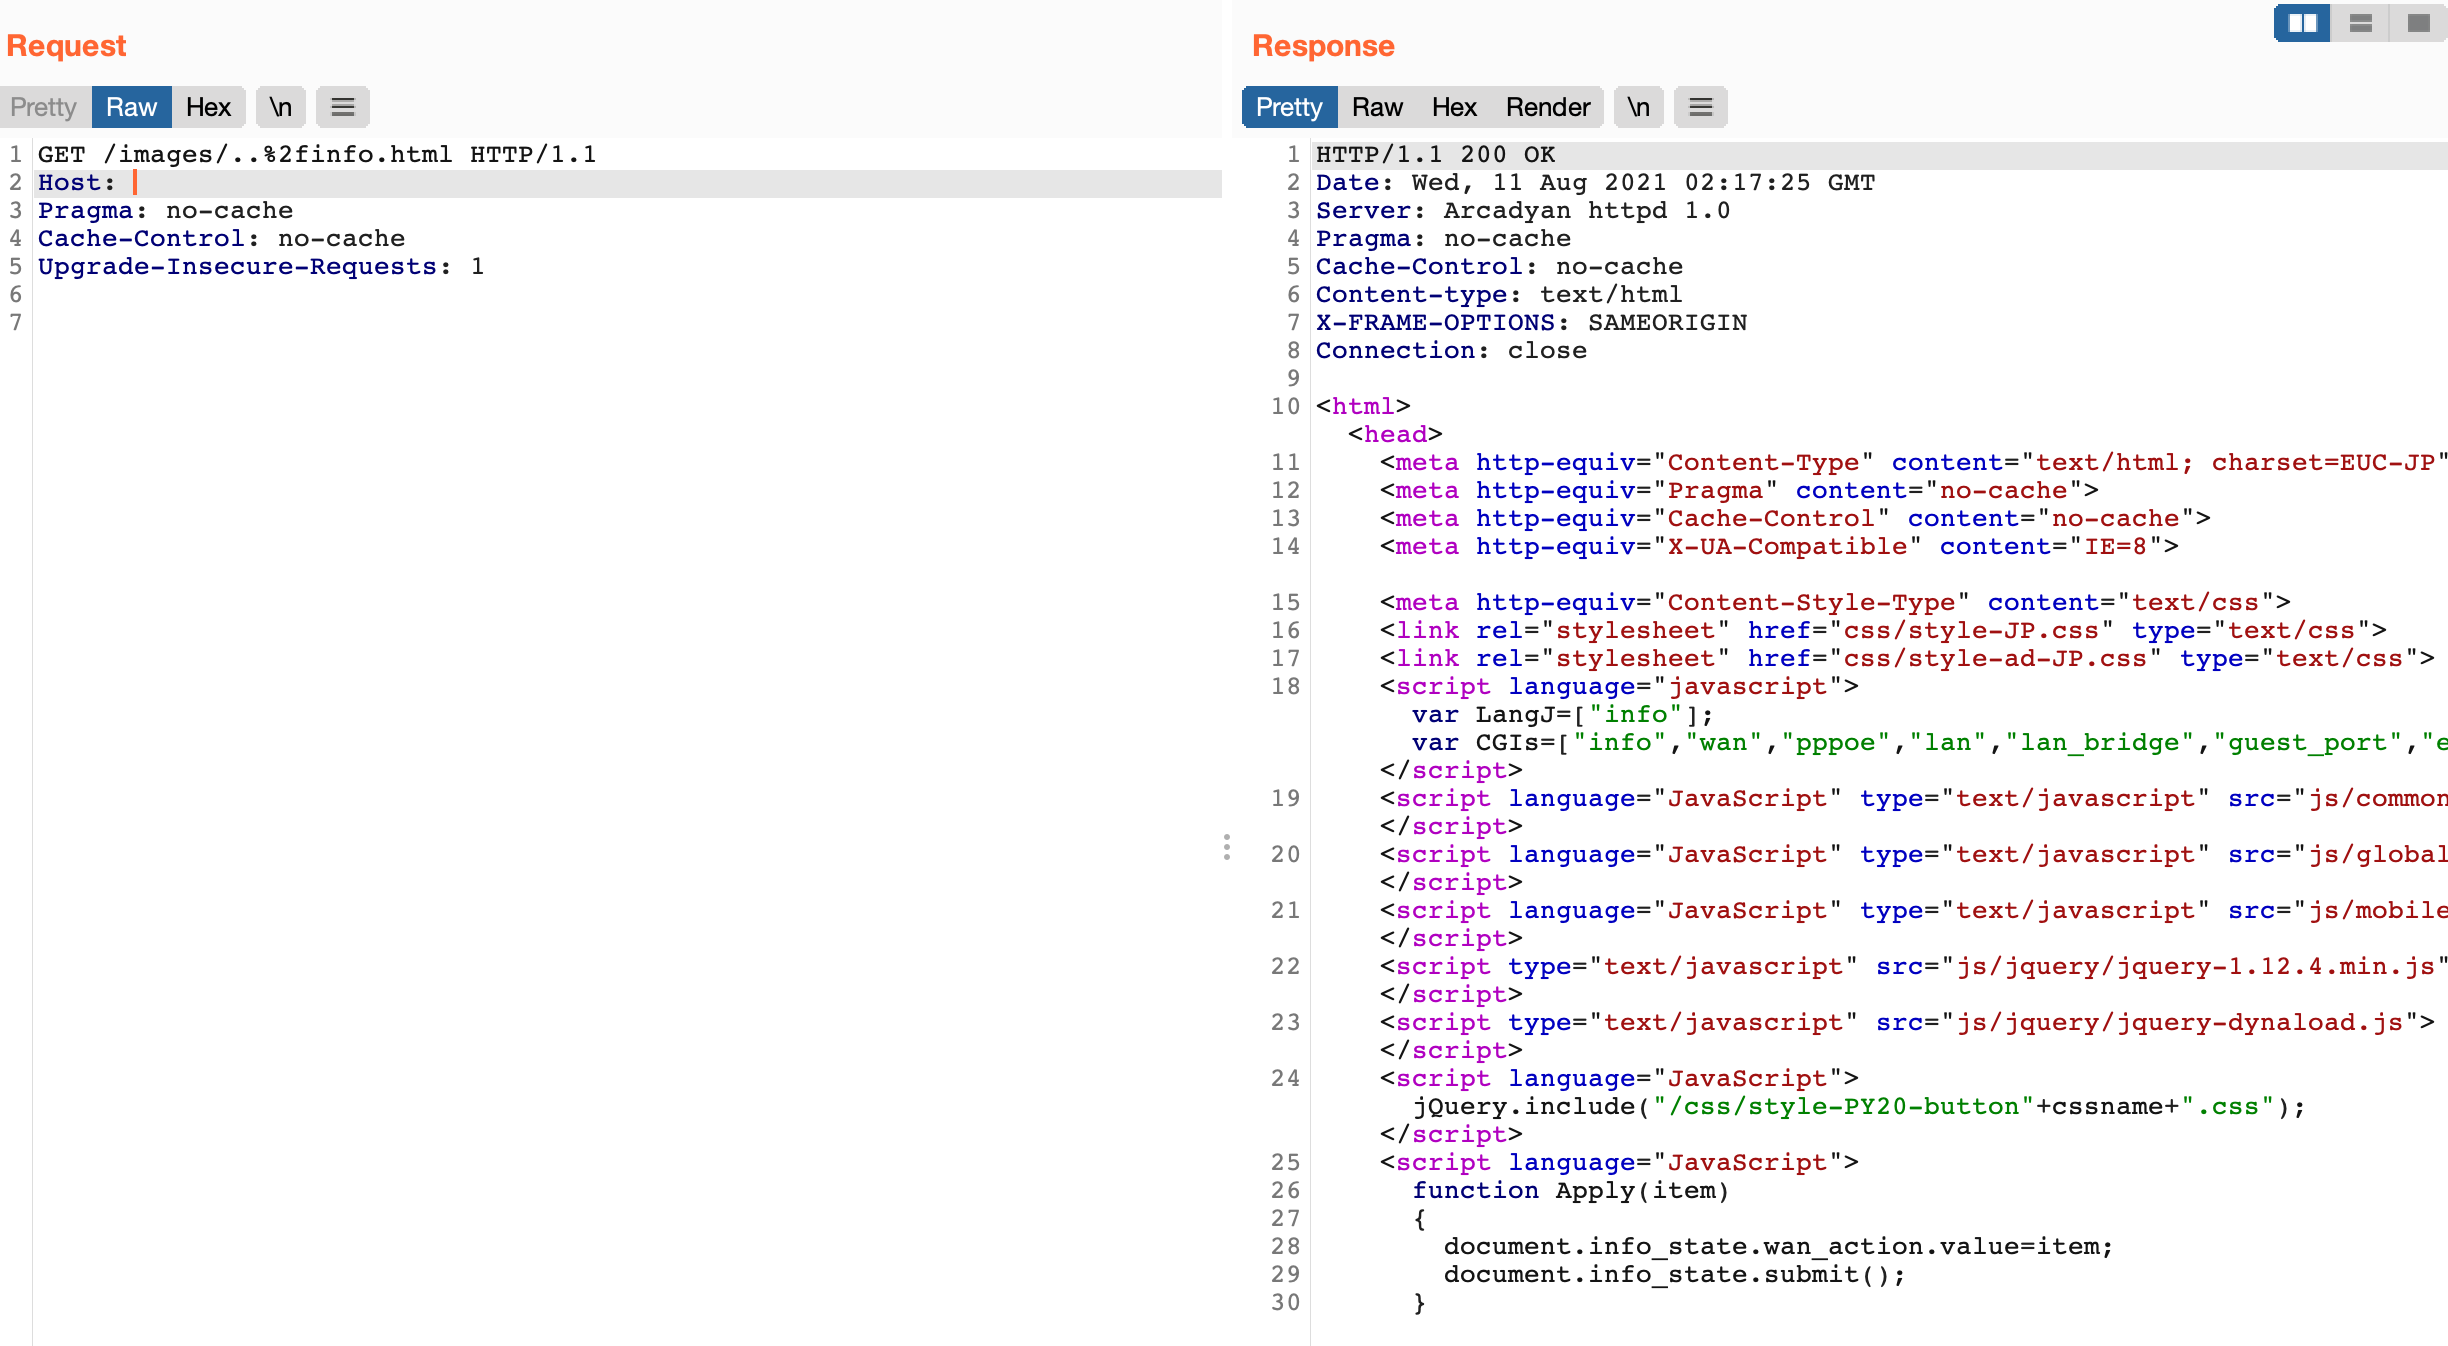Open Request hamburger options menu
Image resolution: width=2448 pixels, height=1346 pixels.
pyautogui.click(x=342, y=107)
